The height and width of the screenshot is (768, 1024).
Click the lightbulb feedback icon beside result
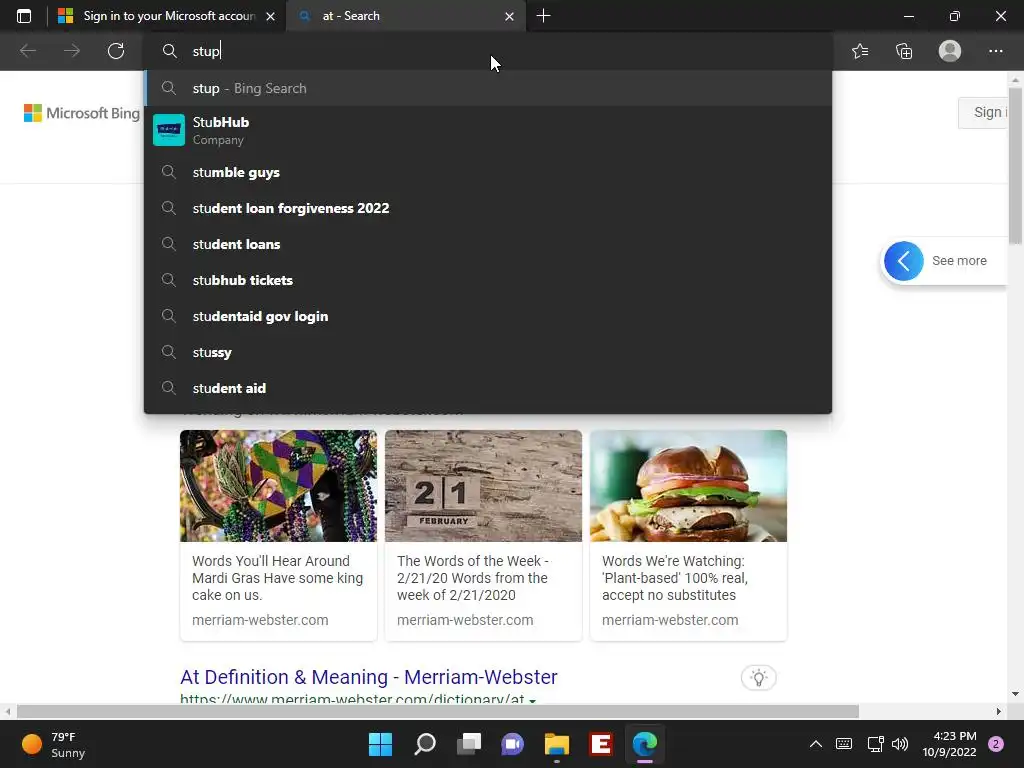point(758,678)
